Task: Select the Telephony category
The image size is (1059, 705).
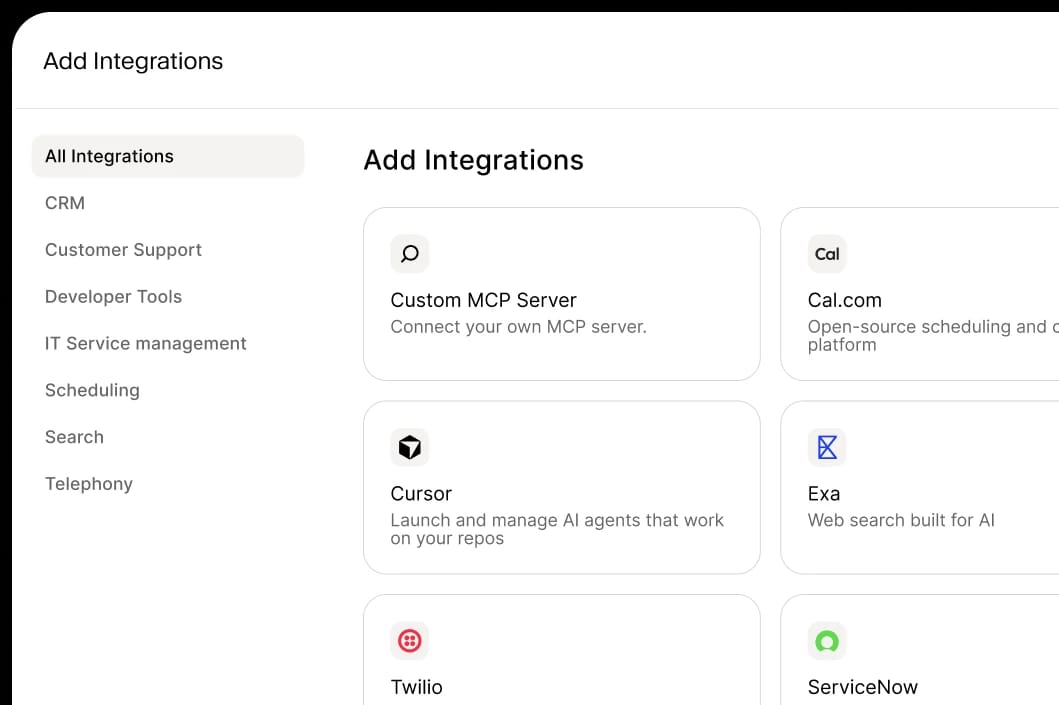Action: click(89, 484)
